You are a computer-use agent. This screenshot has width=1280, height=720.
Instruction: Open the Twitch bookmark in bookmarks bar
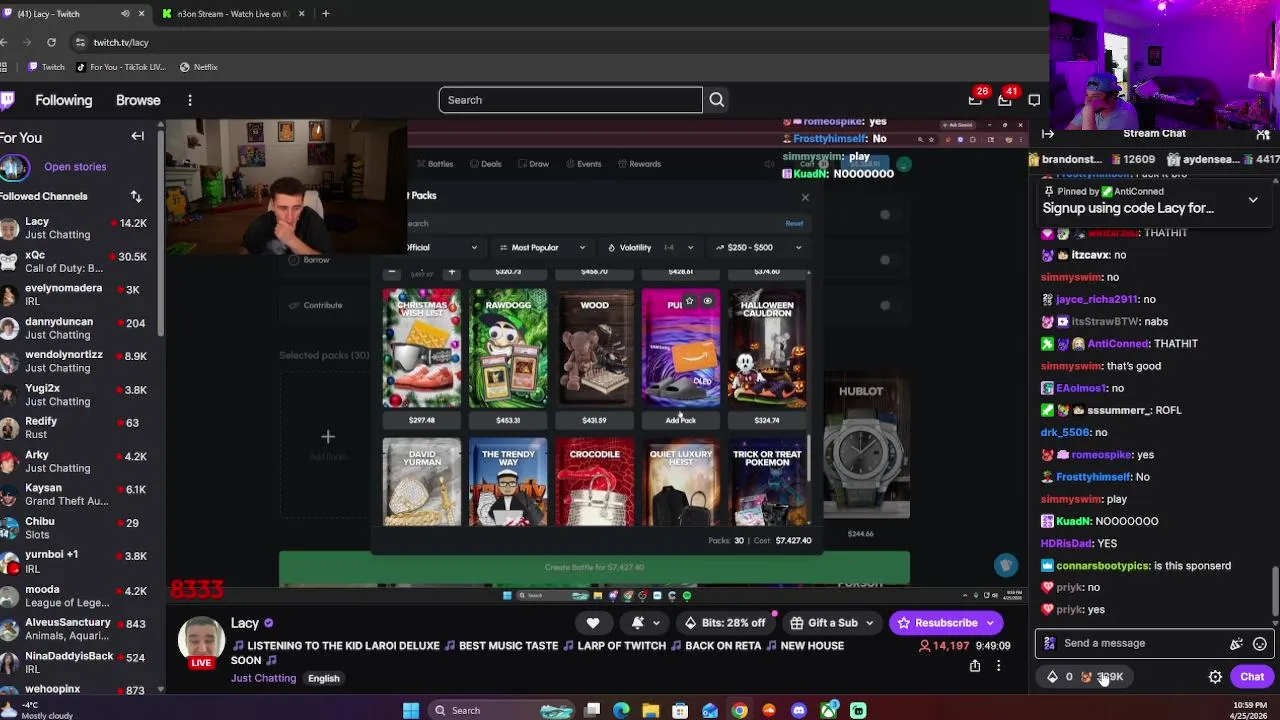[x=46, y=67]
